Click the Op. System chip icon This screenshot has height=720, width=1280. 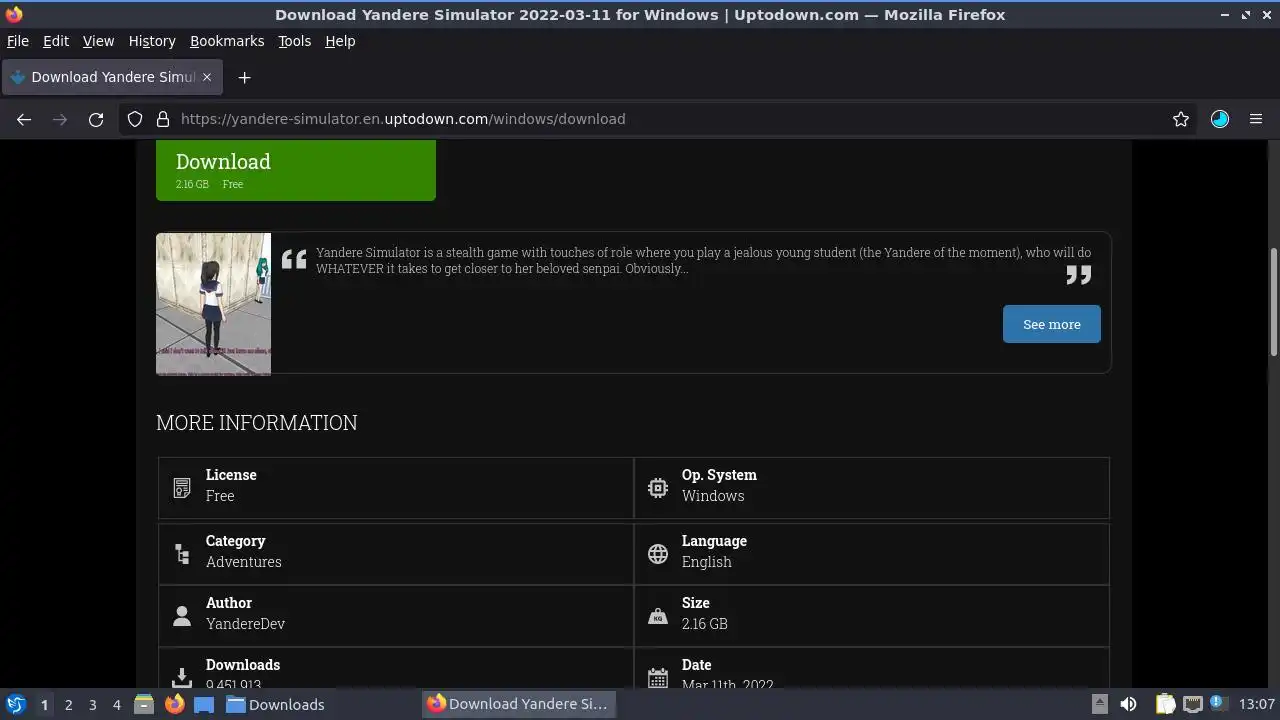pos(658,487)
